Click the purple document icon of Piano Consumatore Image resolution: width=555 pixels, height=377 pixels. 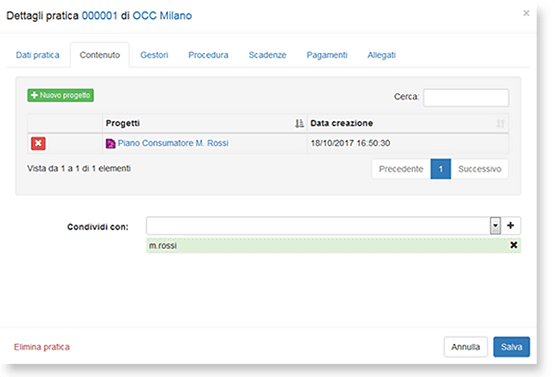coord(110,144)
